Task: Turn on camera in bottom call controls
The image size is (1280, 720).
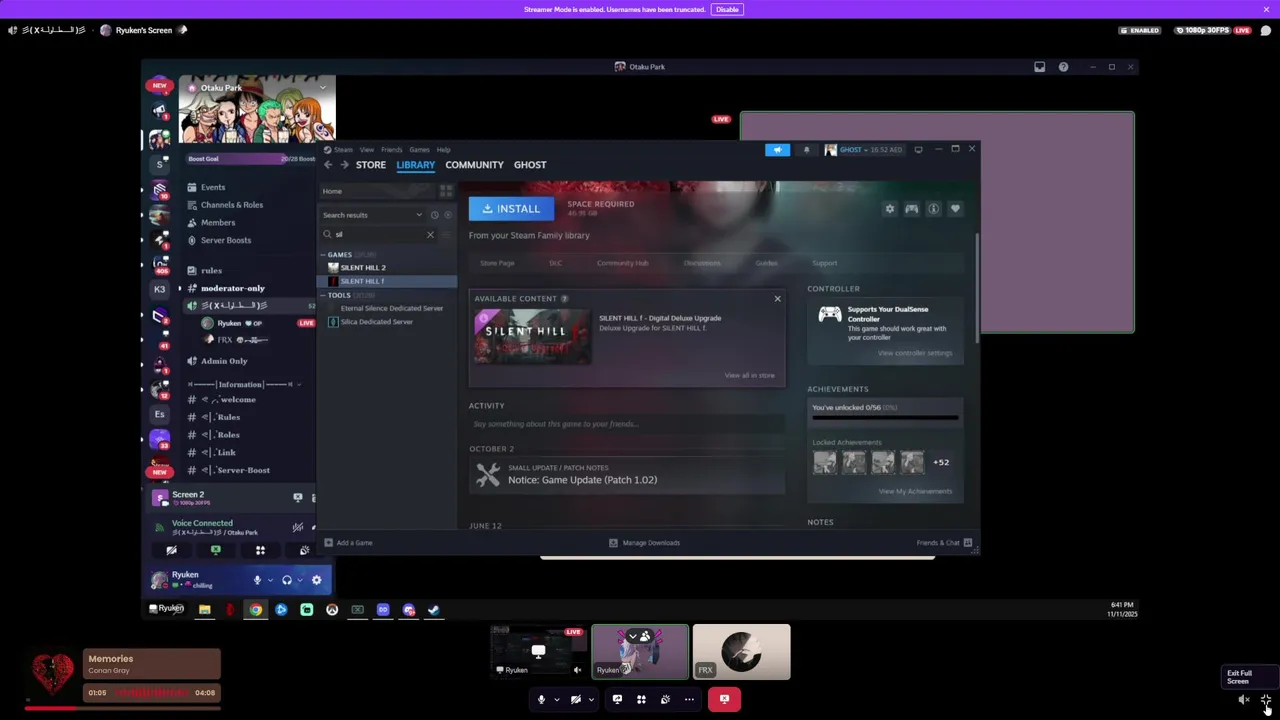Action: tap(575, 699)
